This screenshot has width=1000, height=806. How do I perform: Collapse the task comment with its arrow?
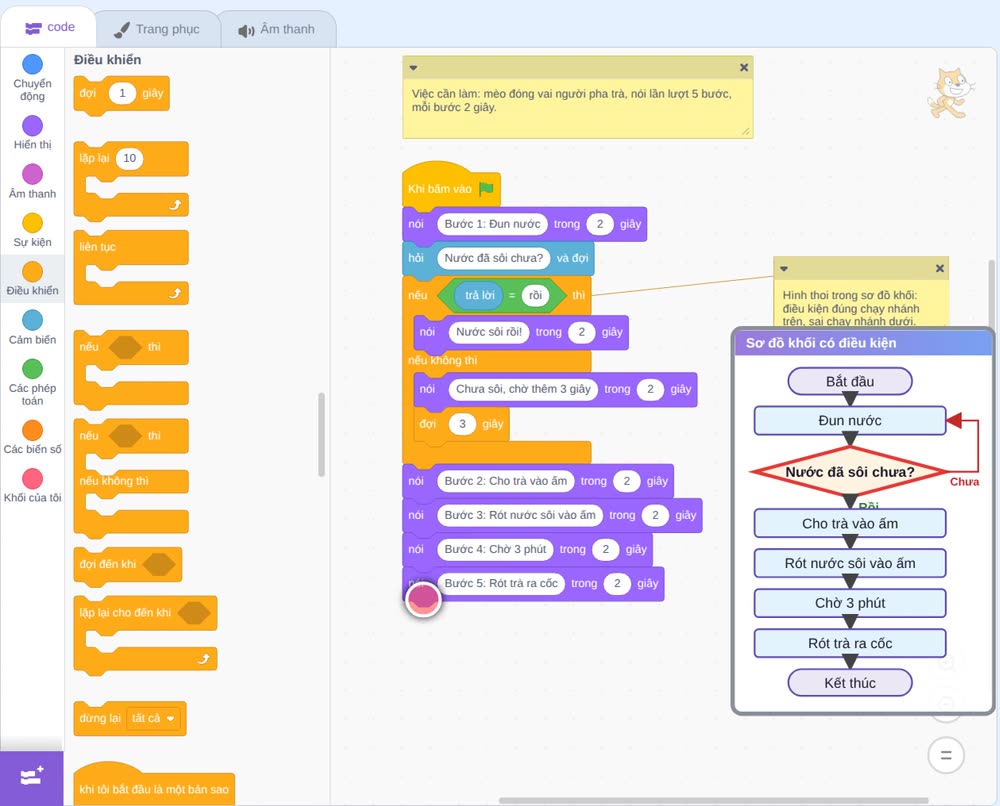tap(413, 68)
